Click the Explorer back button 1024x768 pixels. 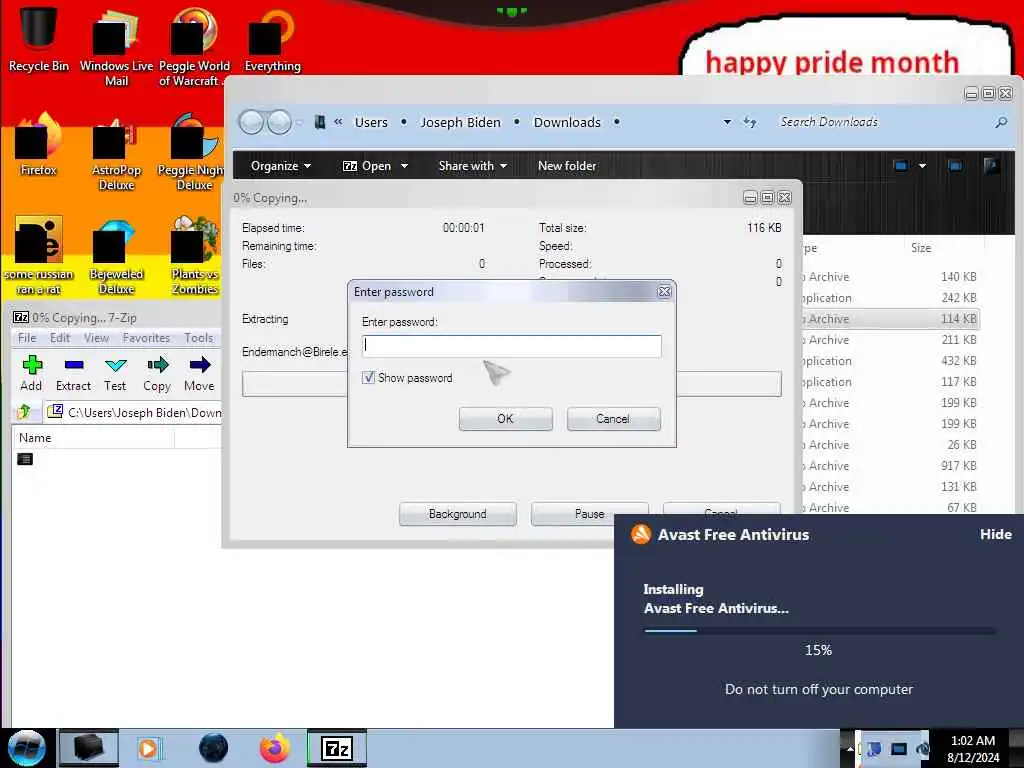[251, 122]
